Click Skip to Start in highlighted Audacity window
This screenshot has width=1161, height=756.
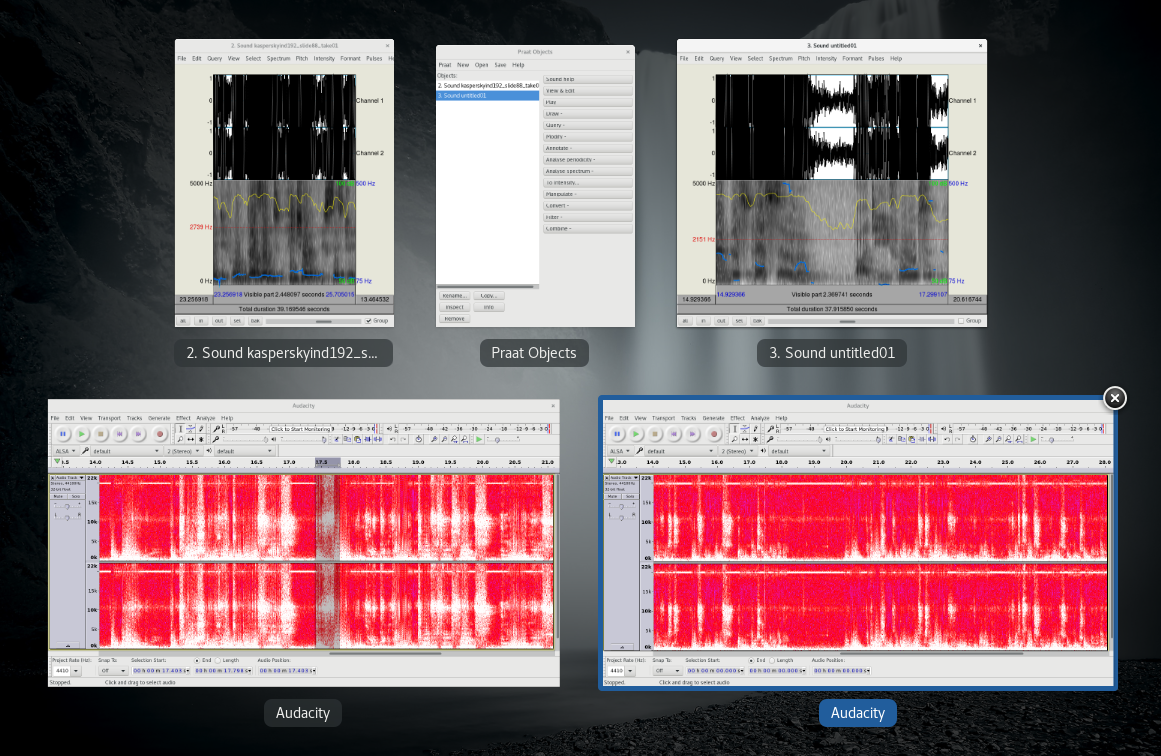click(674, 434)
